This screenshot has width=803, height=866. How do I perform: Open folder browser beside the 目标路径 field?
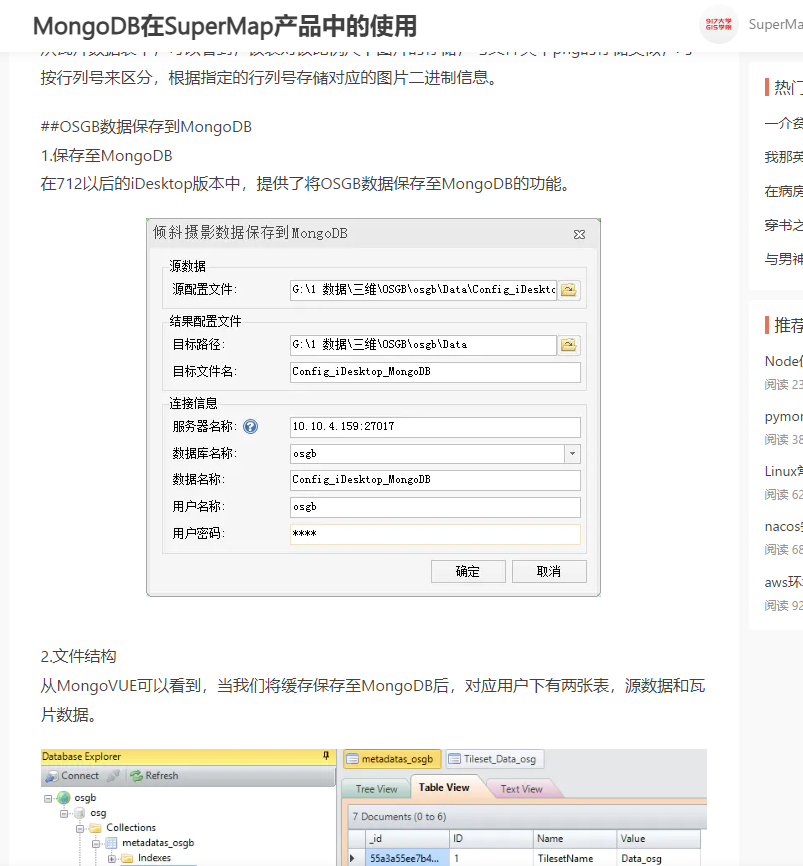click(x=568, y=345)
